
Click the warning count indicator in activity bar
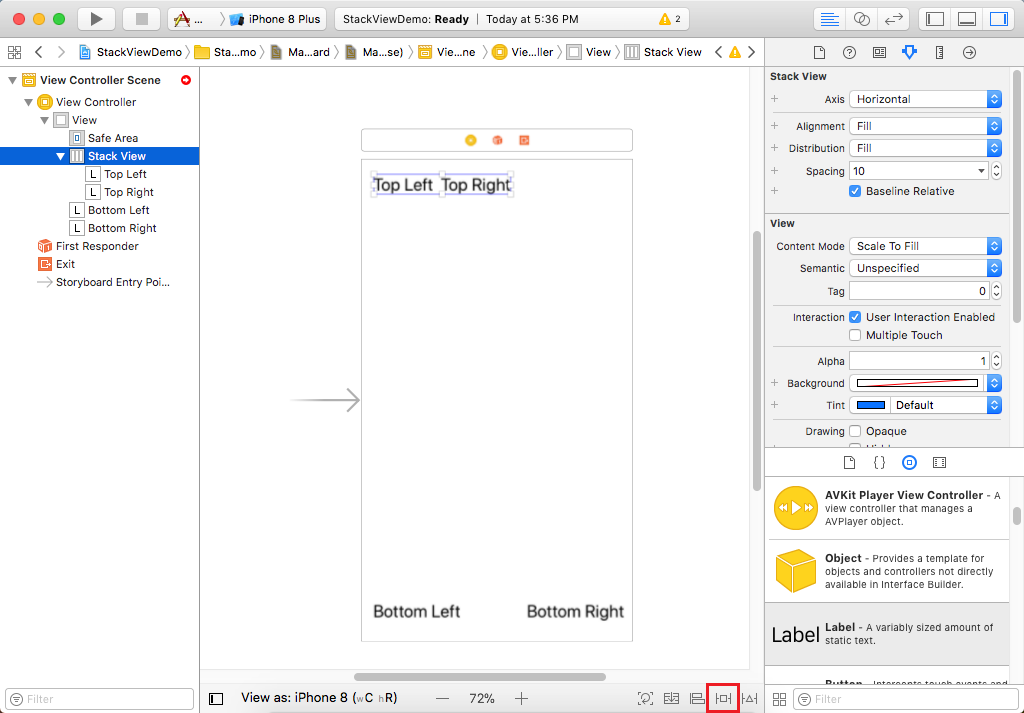pos(671,19)
